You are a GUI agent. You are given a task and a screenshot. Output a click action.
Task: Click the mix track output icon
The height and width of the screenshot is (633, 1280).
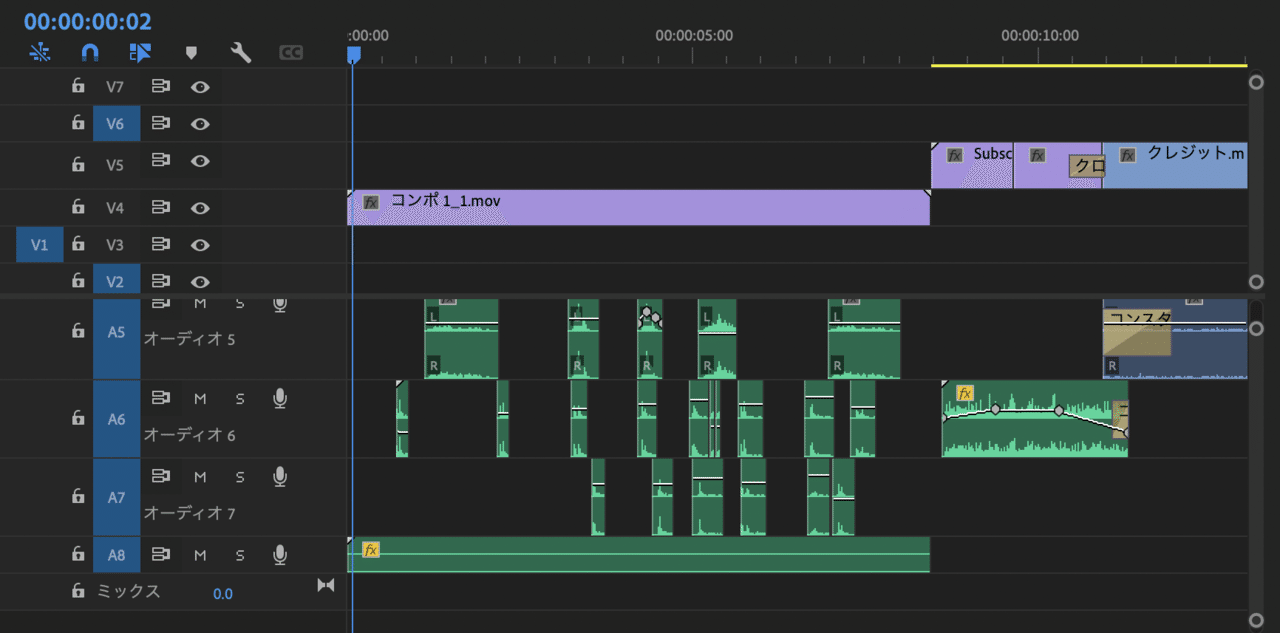coord(325,585)
